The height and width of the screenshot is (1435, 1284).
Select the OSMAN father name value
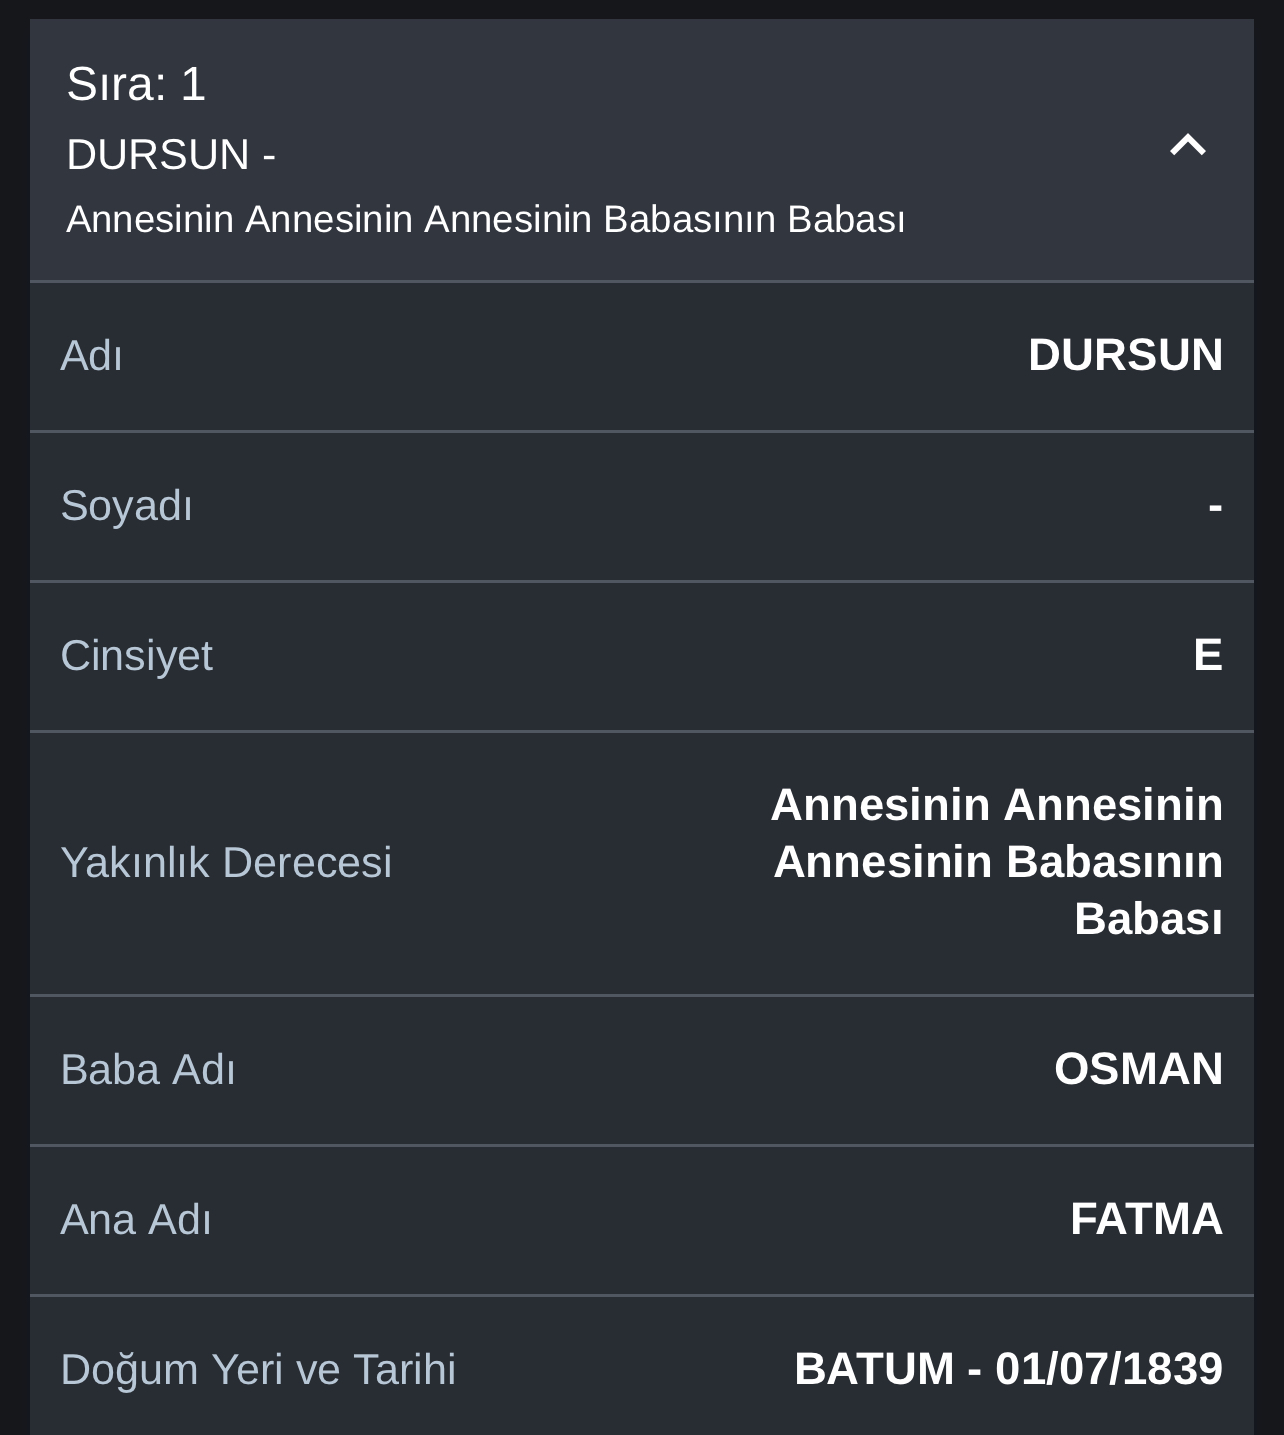[x=1139, y=1069]
